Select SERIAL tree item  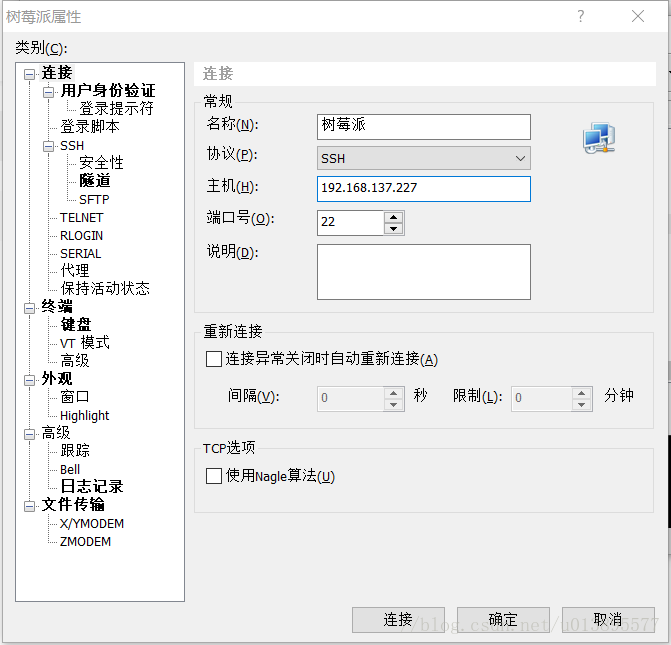coord(80,254)
